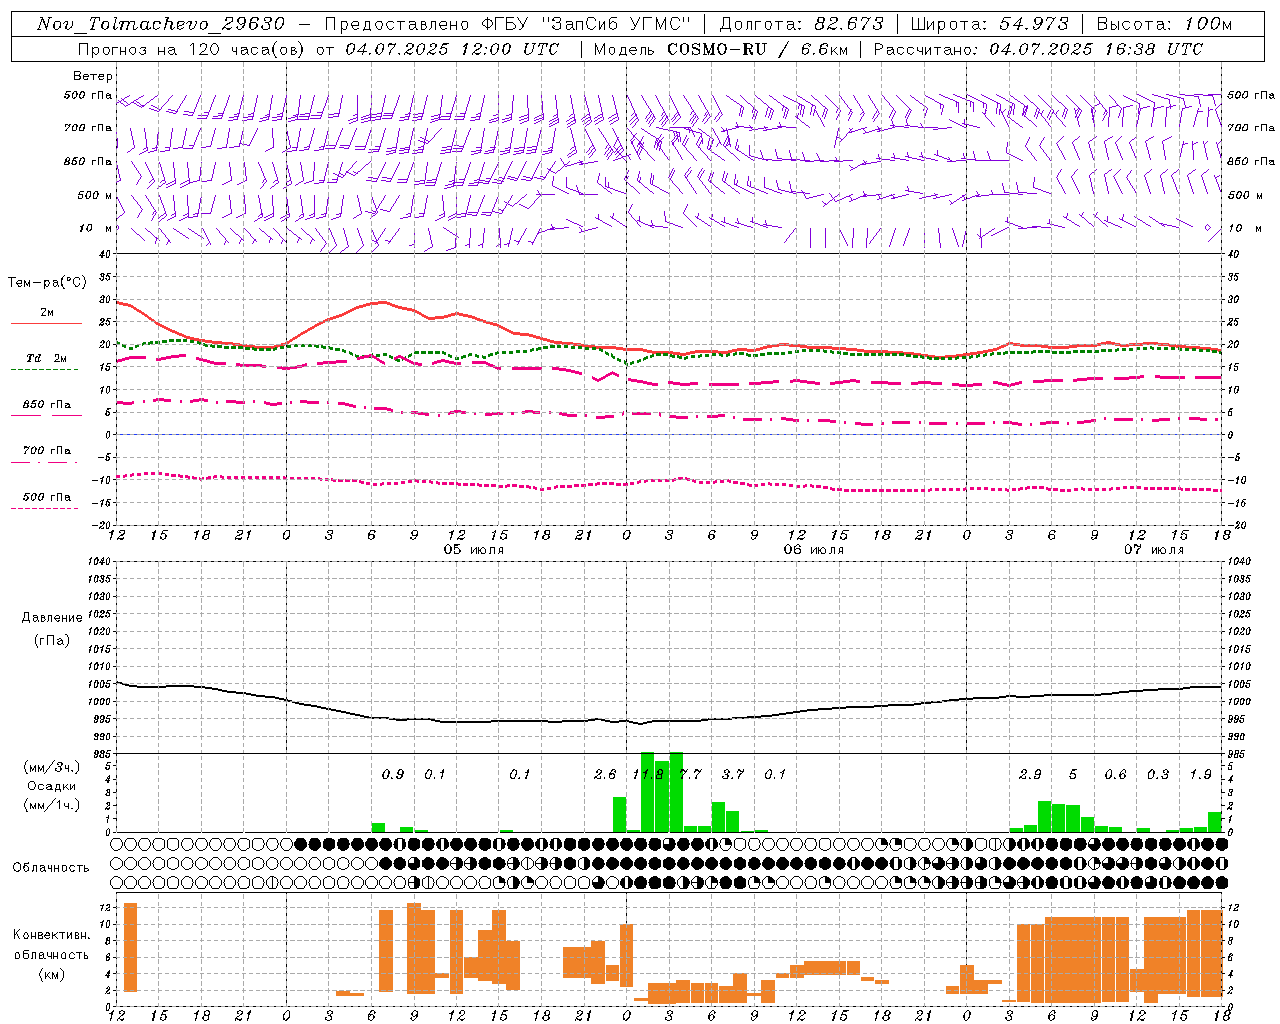Click the latitude value Широта: 54.973

(x=990, y=24)
